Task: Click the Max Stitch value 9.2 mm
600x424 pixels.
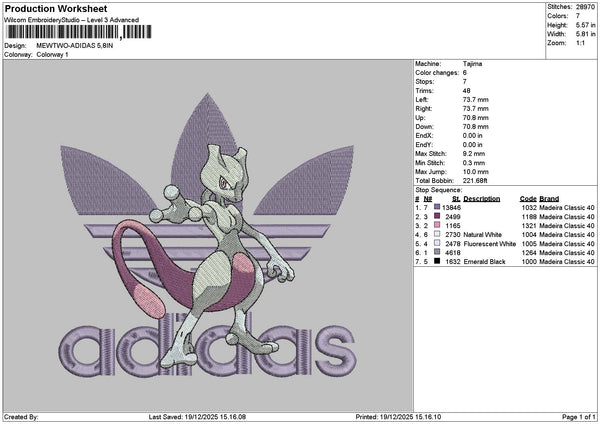Action: [x=474, y=154]
